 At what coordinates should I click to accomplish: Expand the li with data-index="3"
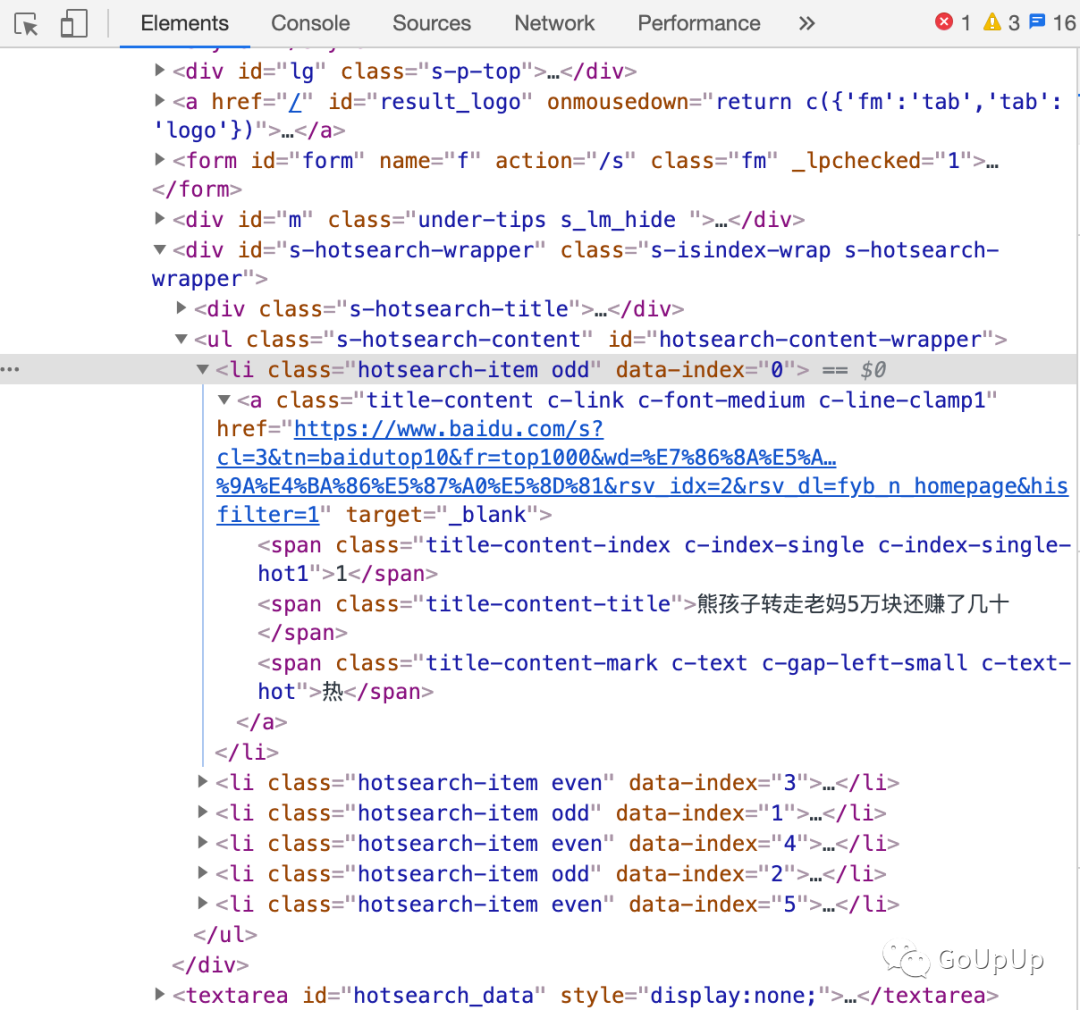203,782
